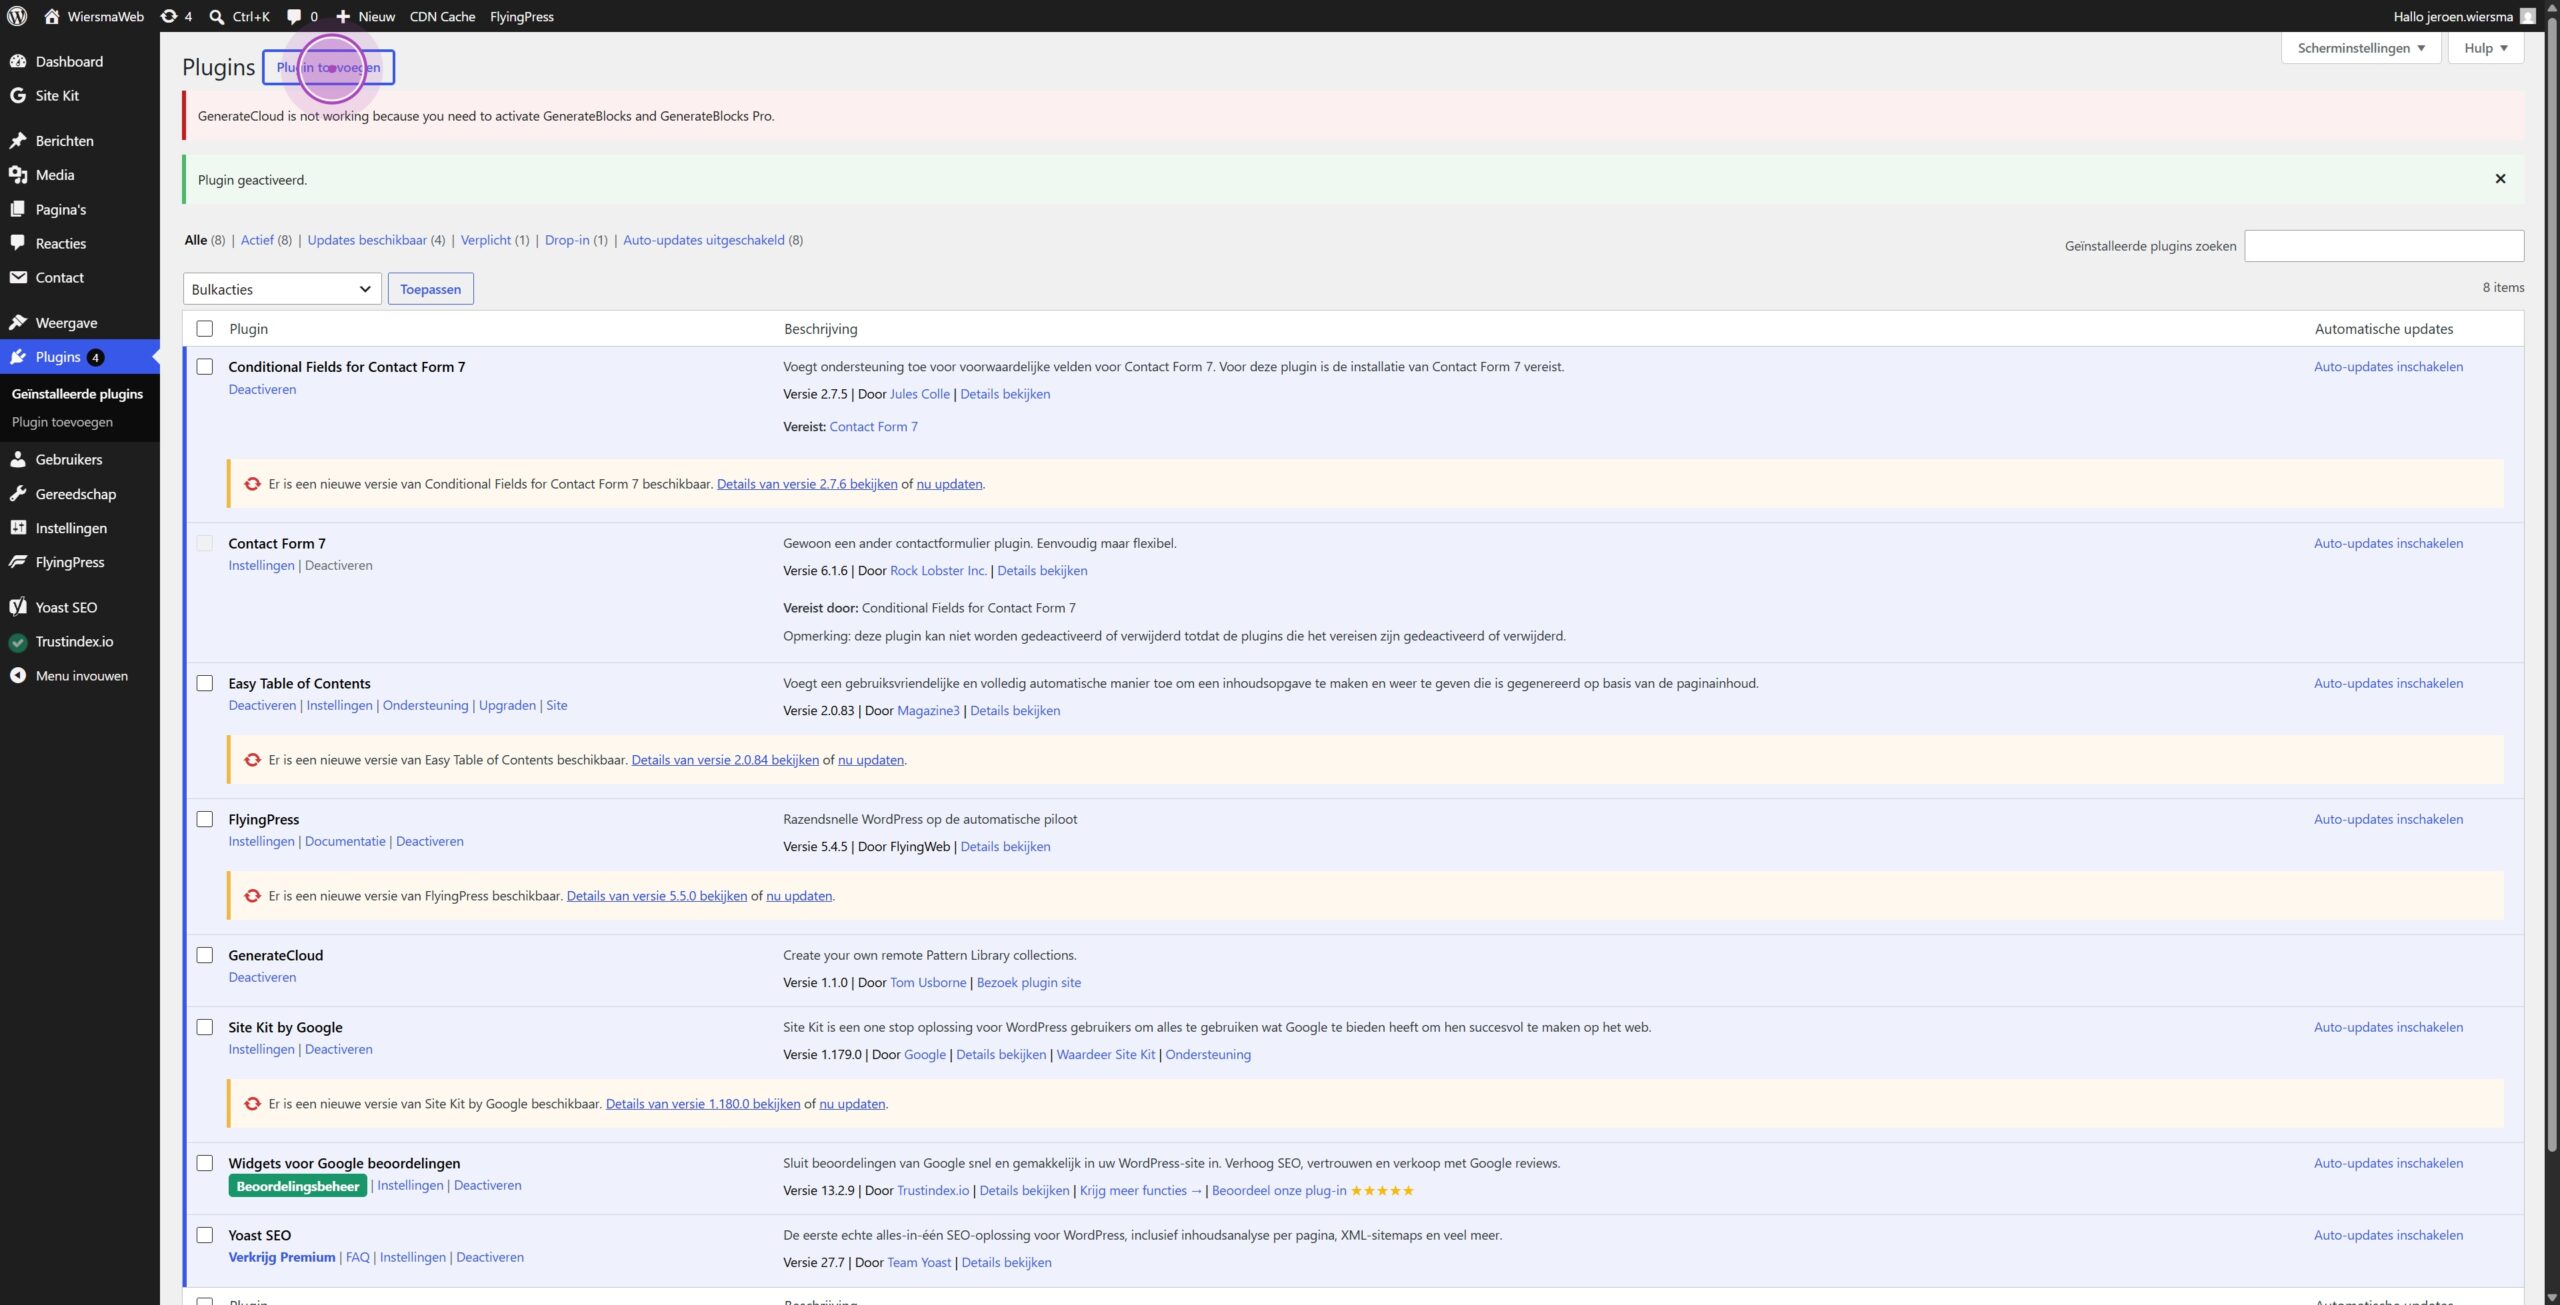The width and height of the screenshot is (2560, 1305).
Task: Click Toepassen button
Action: [x=430, y=289]
